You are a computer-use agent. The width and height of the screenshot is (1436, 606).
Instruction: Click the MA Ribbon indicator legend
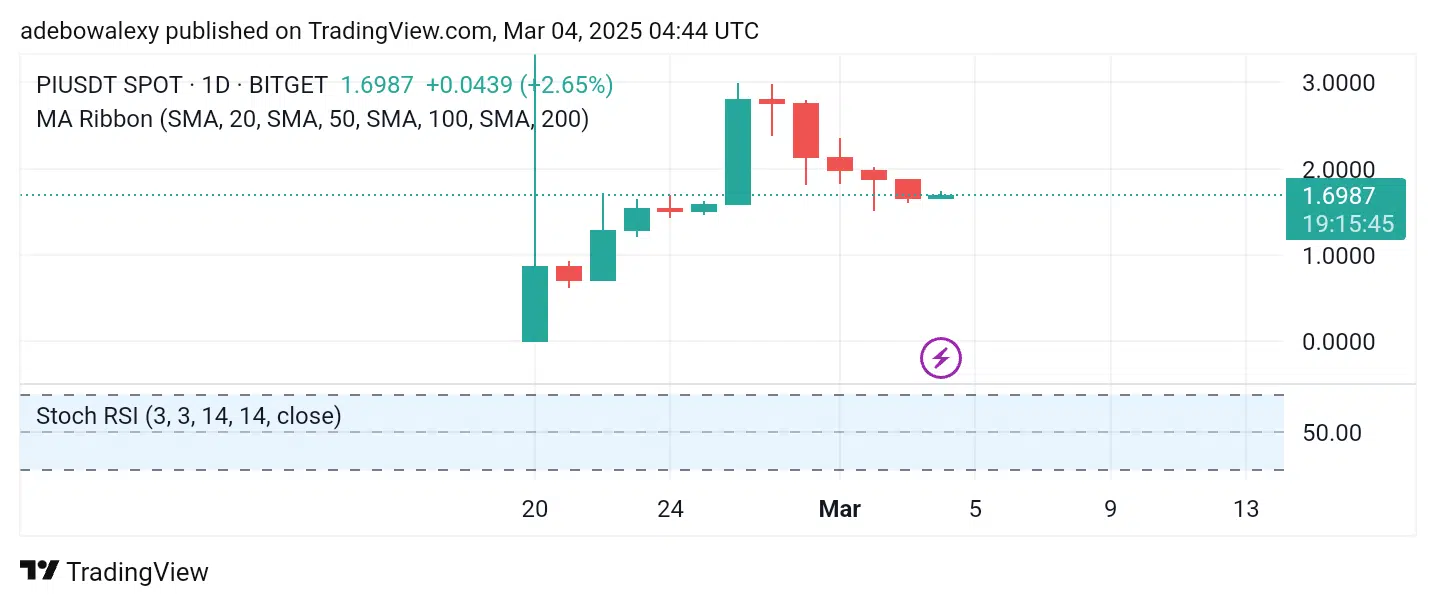pos(312,120)
